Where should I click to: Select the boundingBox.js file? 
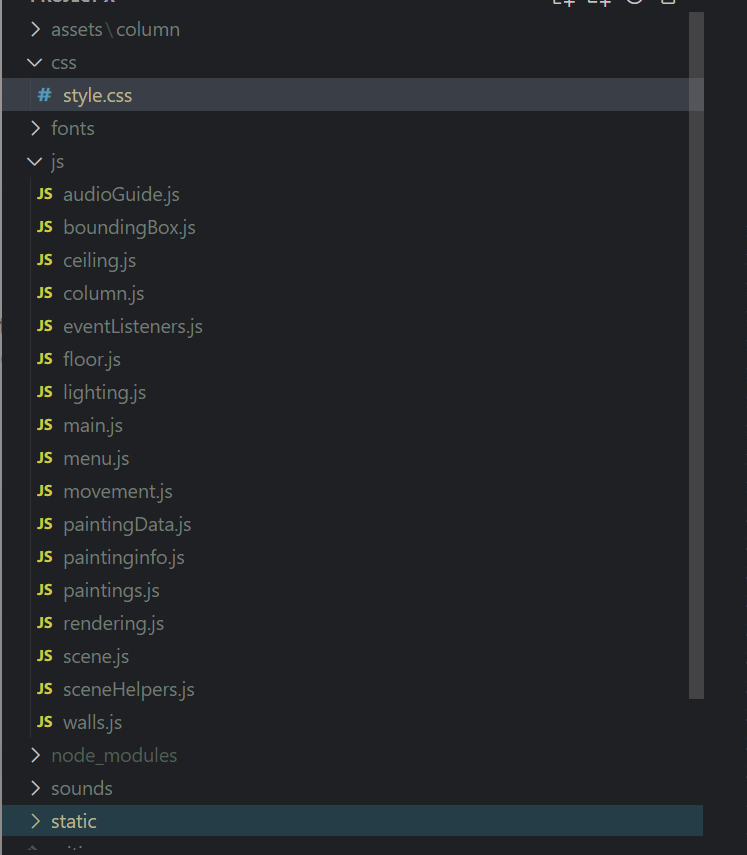click(x=129, y=226)
